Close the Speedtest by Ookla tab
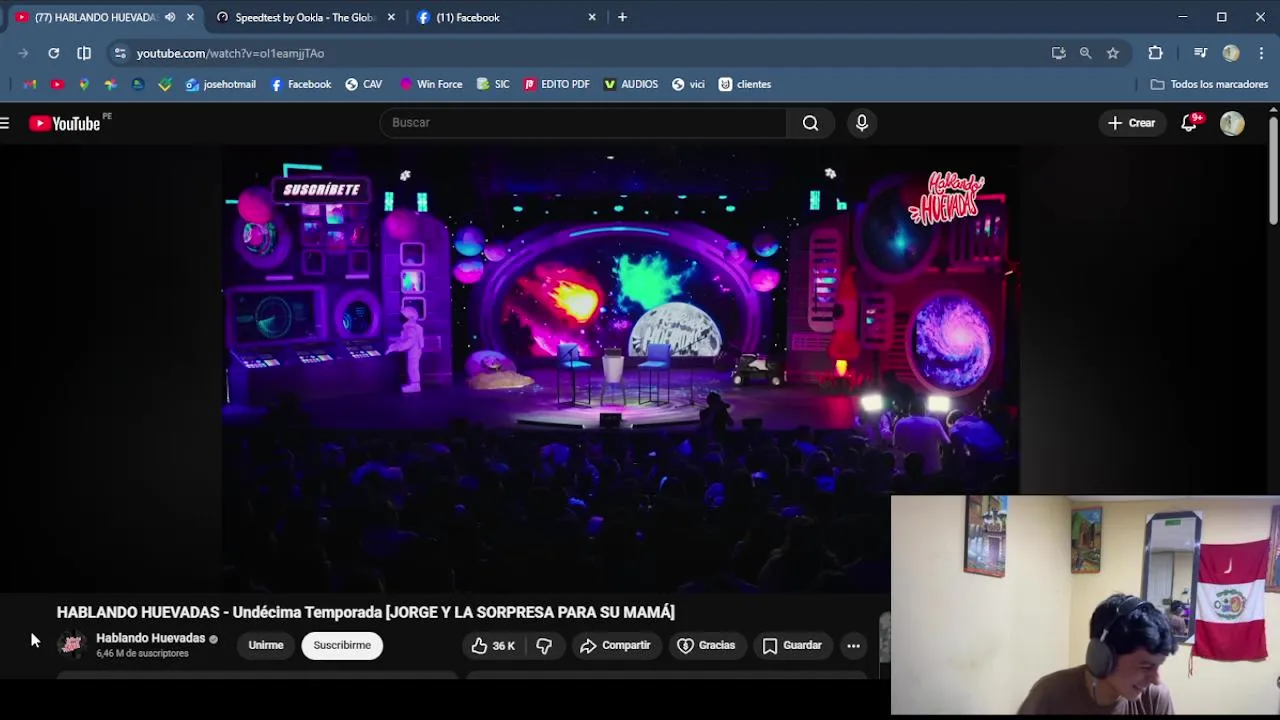 pos(391,17)
